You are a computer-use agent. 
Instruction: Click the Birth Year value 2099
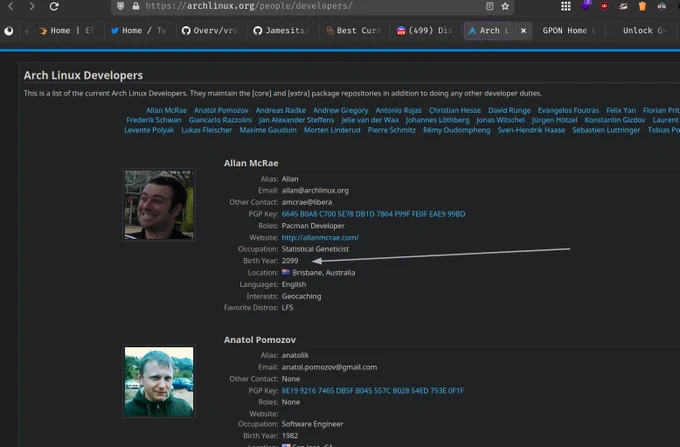pos(290,261)
